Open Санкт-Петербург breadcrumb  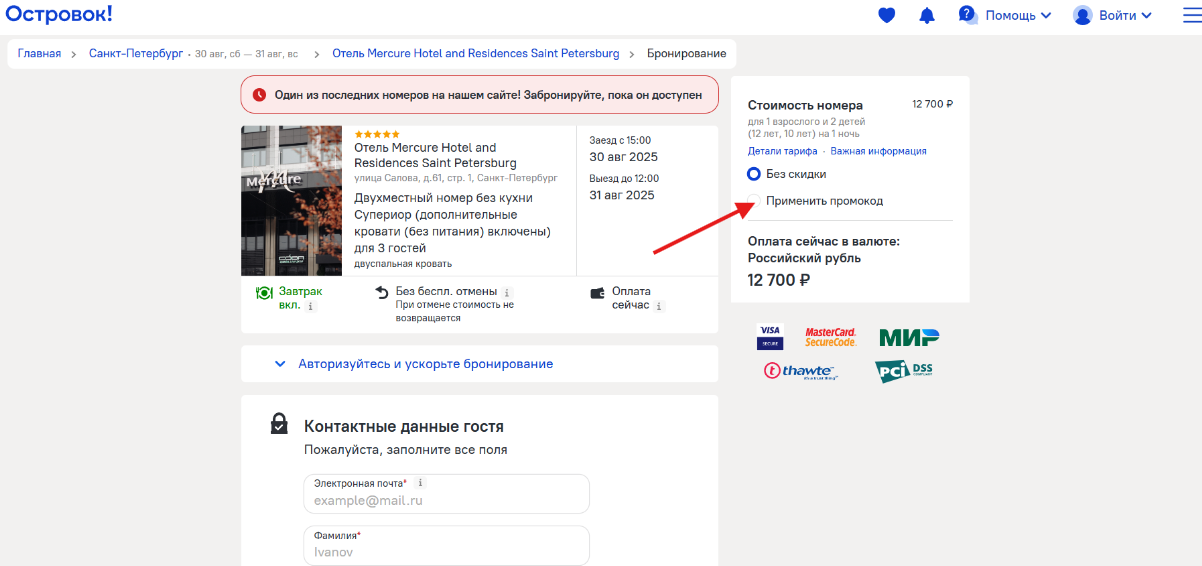tap(136, 53)
